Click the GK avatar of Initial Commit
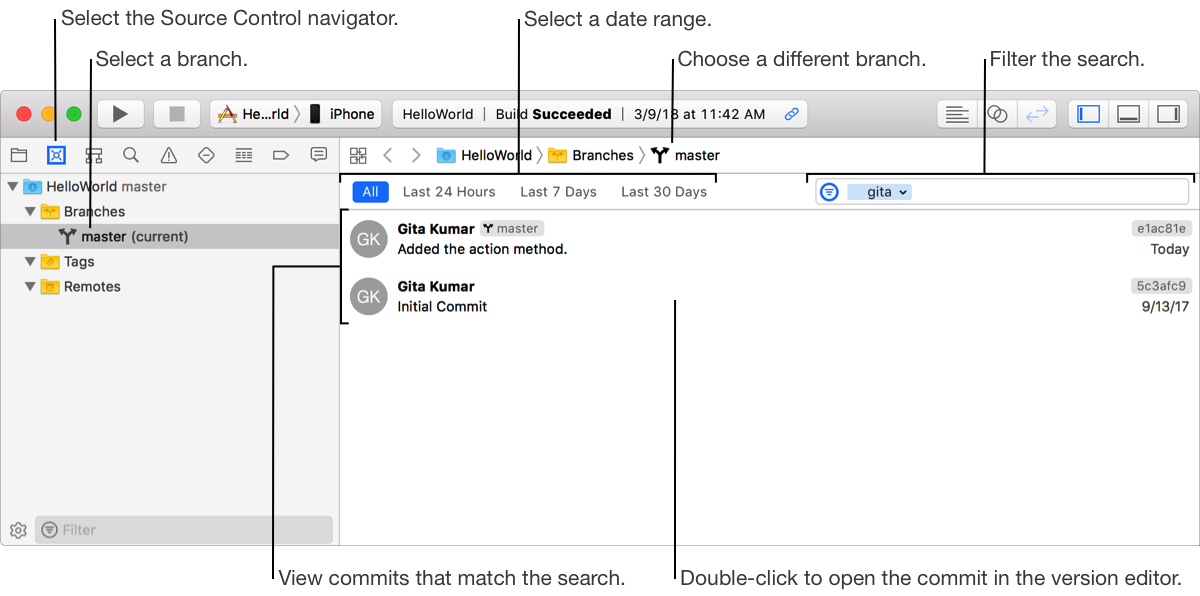The width and height of the screenshot is (1200, 596). point(369,296)
